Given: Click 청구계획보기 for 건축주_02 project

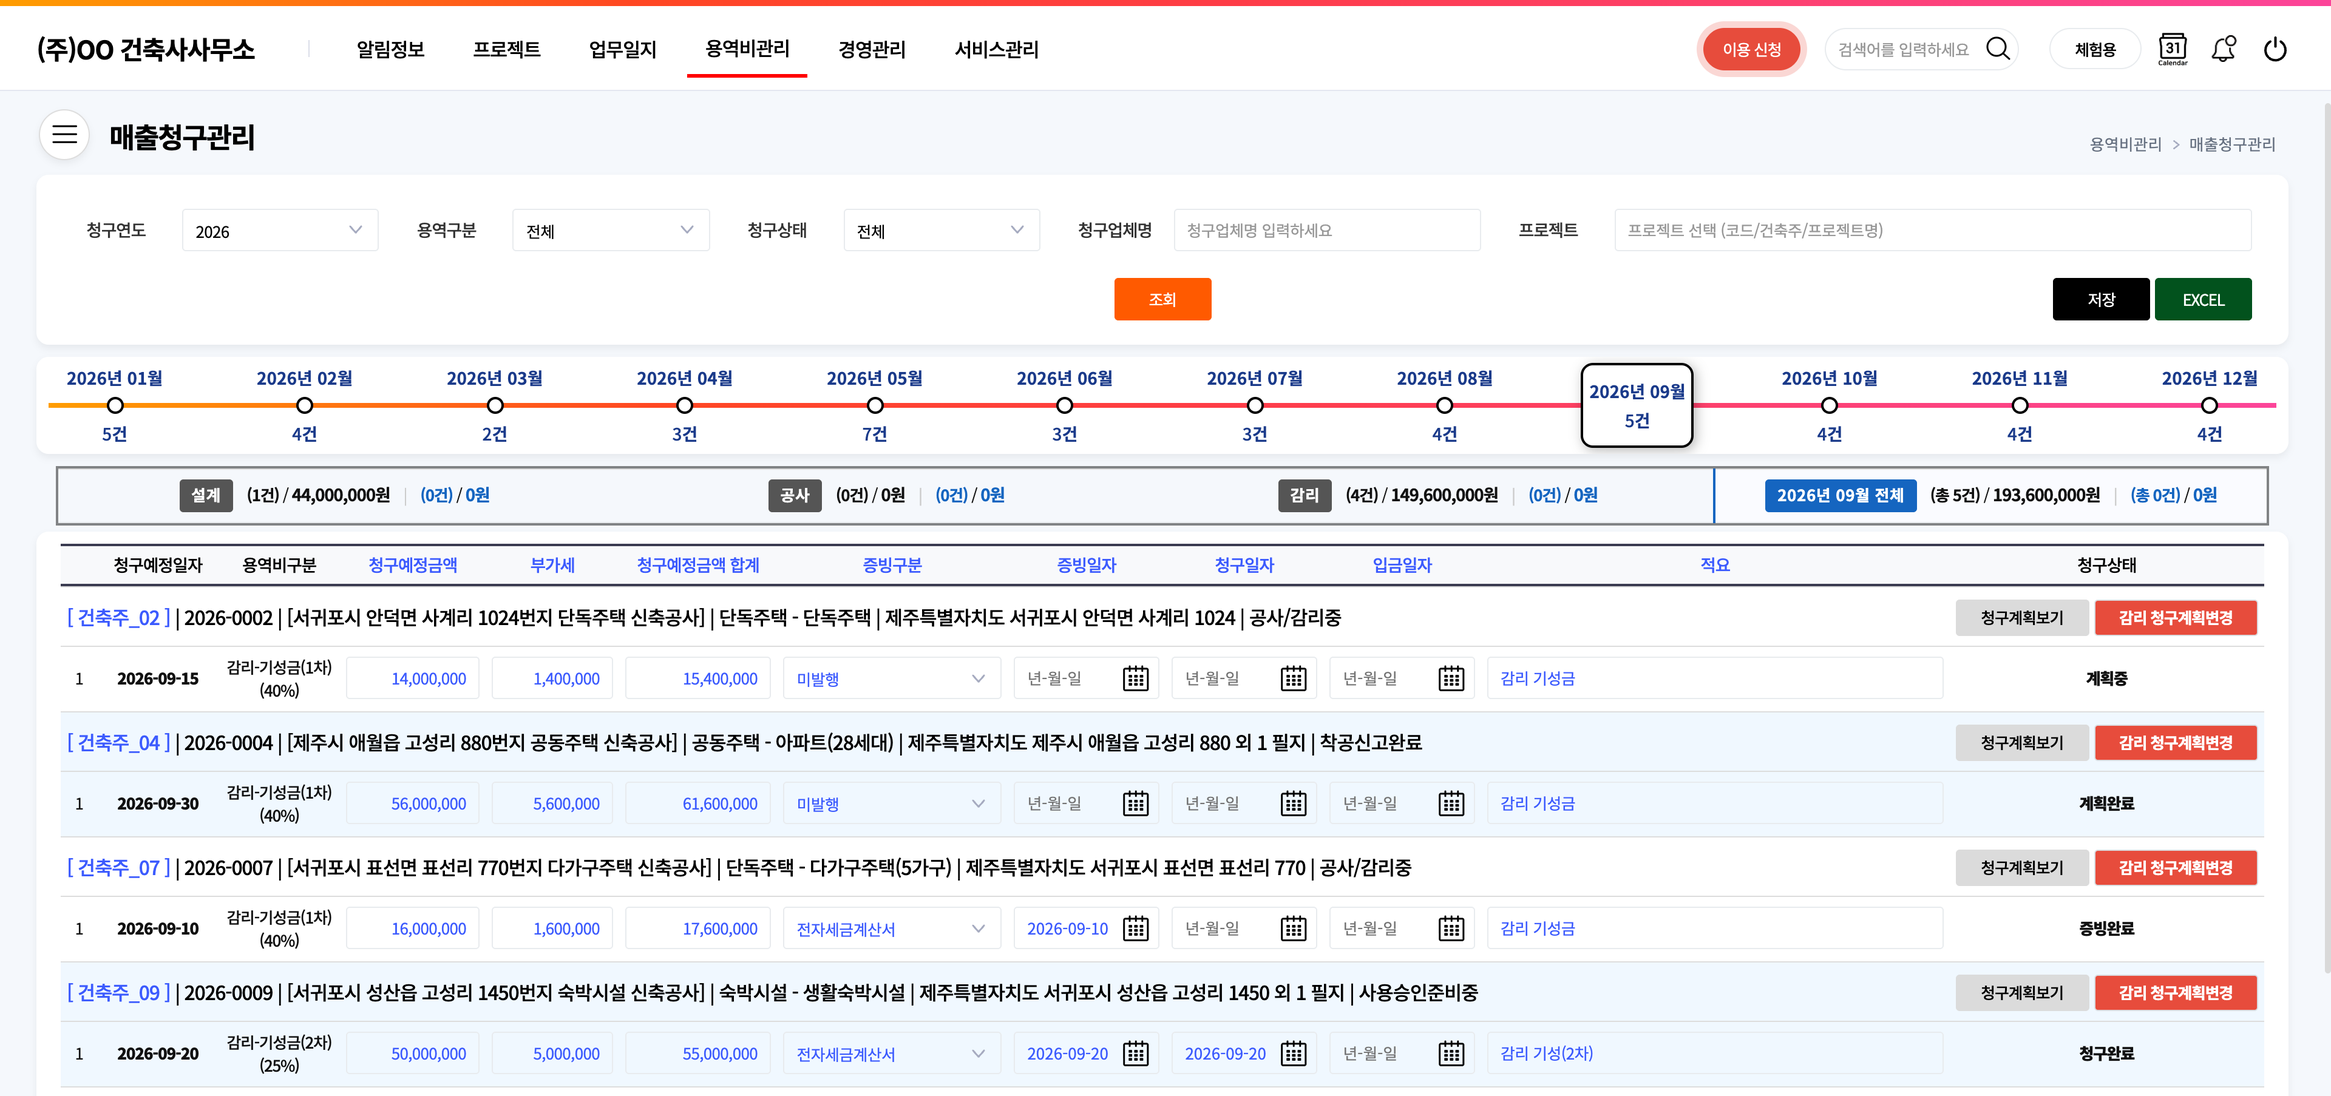Looking at the screenshot, I should (2021, 618).
